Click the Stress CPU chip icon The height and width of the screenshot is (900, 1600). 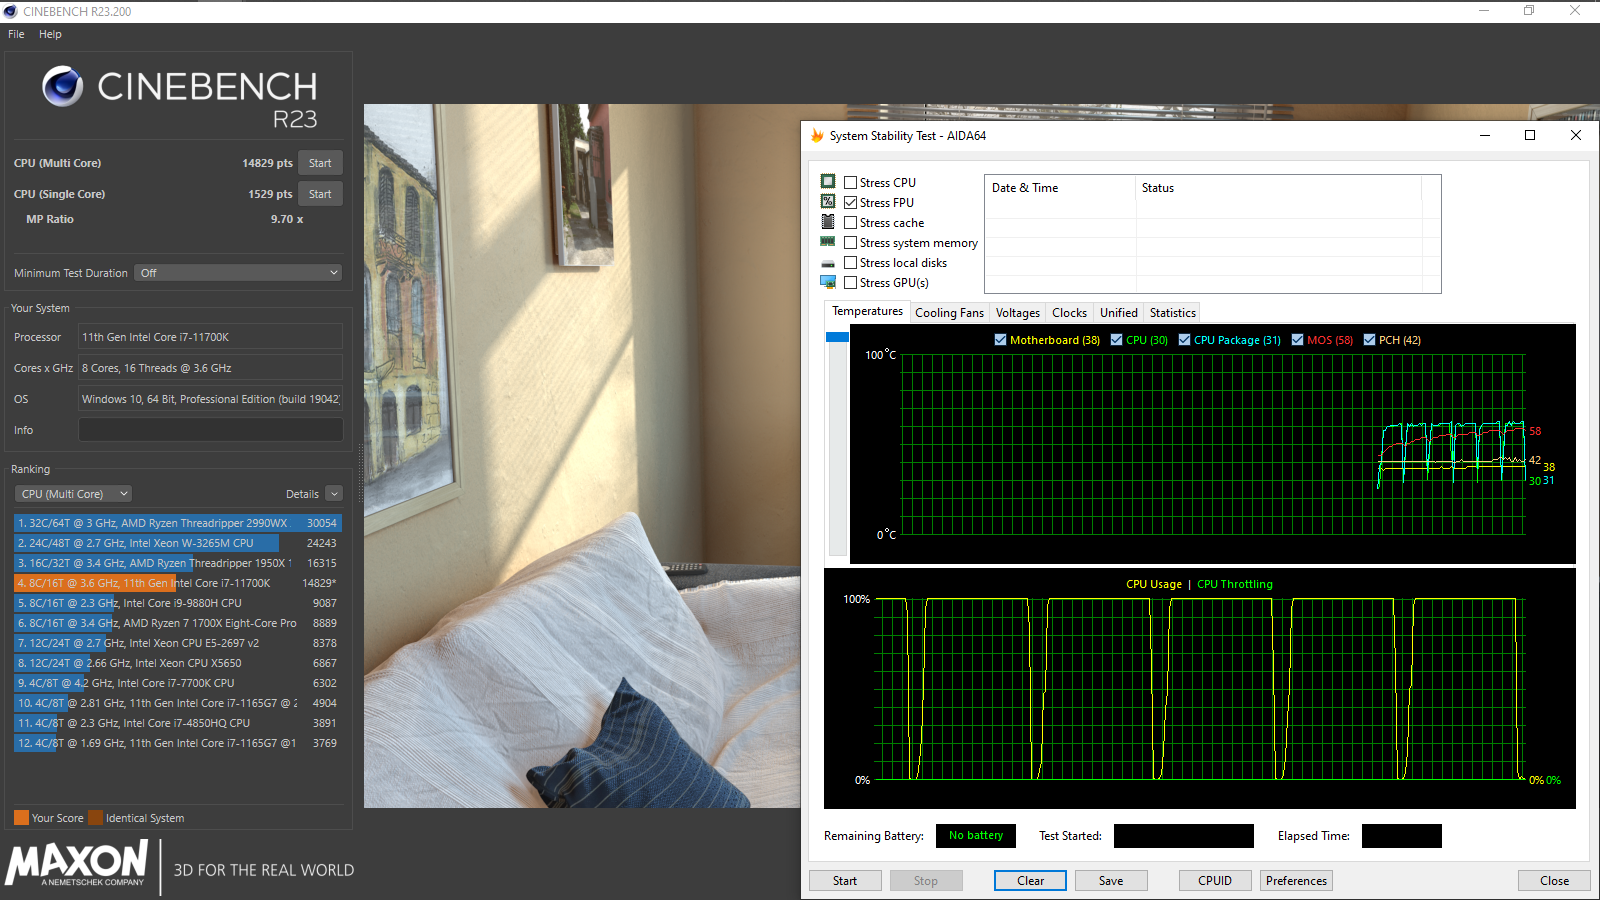point(828,182)
